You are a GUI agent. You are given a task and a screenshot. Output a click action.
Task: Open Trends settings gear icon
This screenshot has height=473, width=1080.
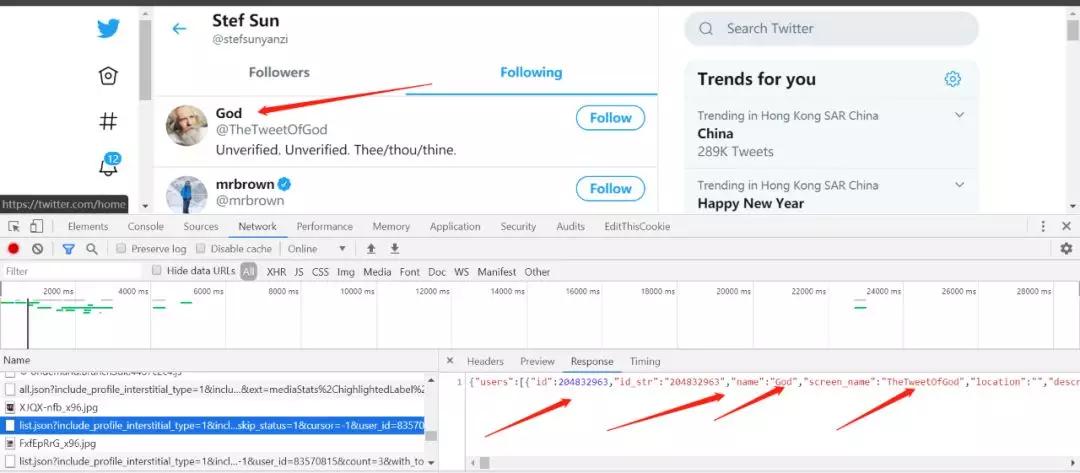tap(953, 79)
